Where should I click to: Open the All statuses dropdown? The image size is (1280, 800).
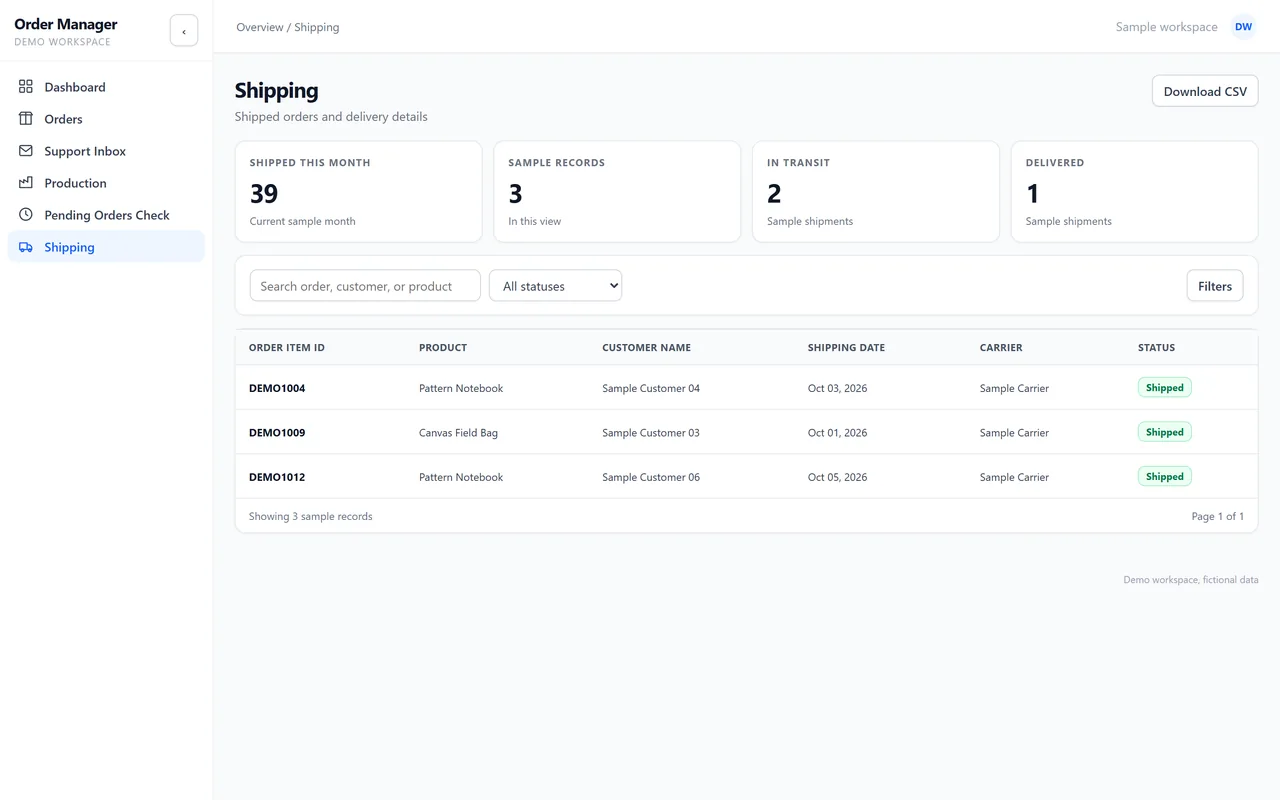[x=555, y=286]
